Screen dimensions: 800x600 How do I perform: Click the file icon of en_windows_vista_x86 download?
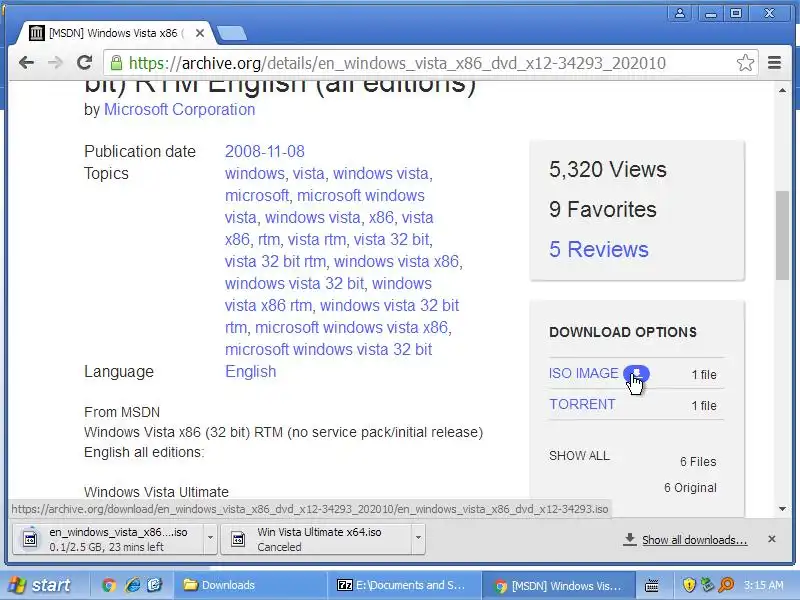30,538
